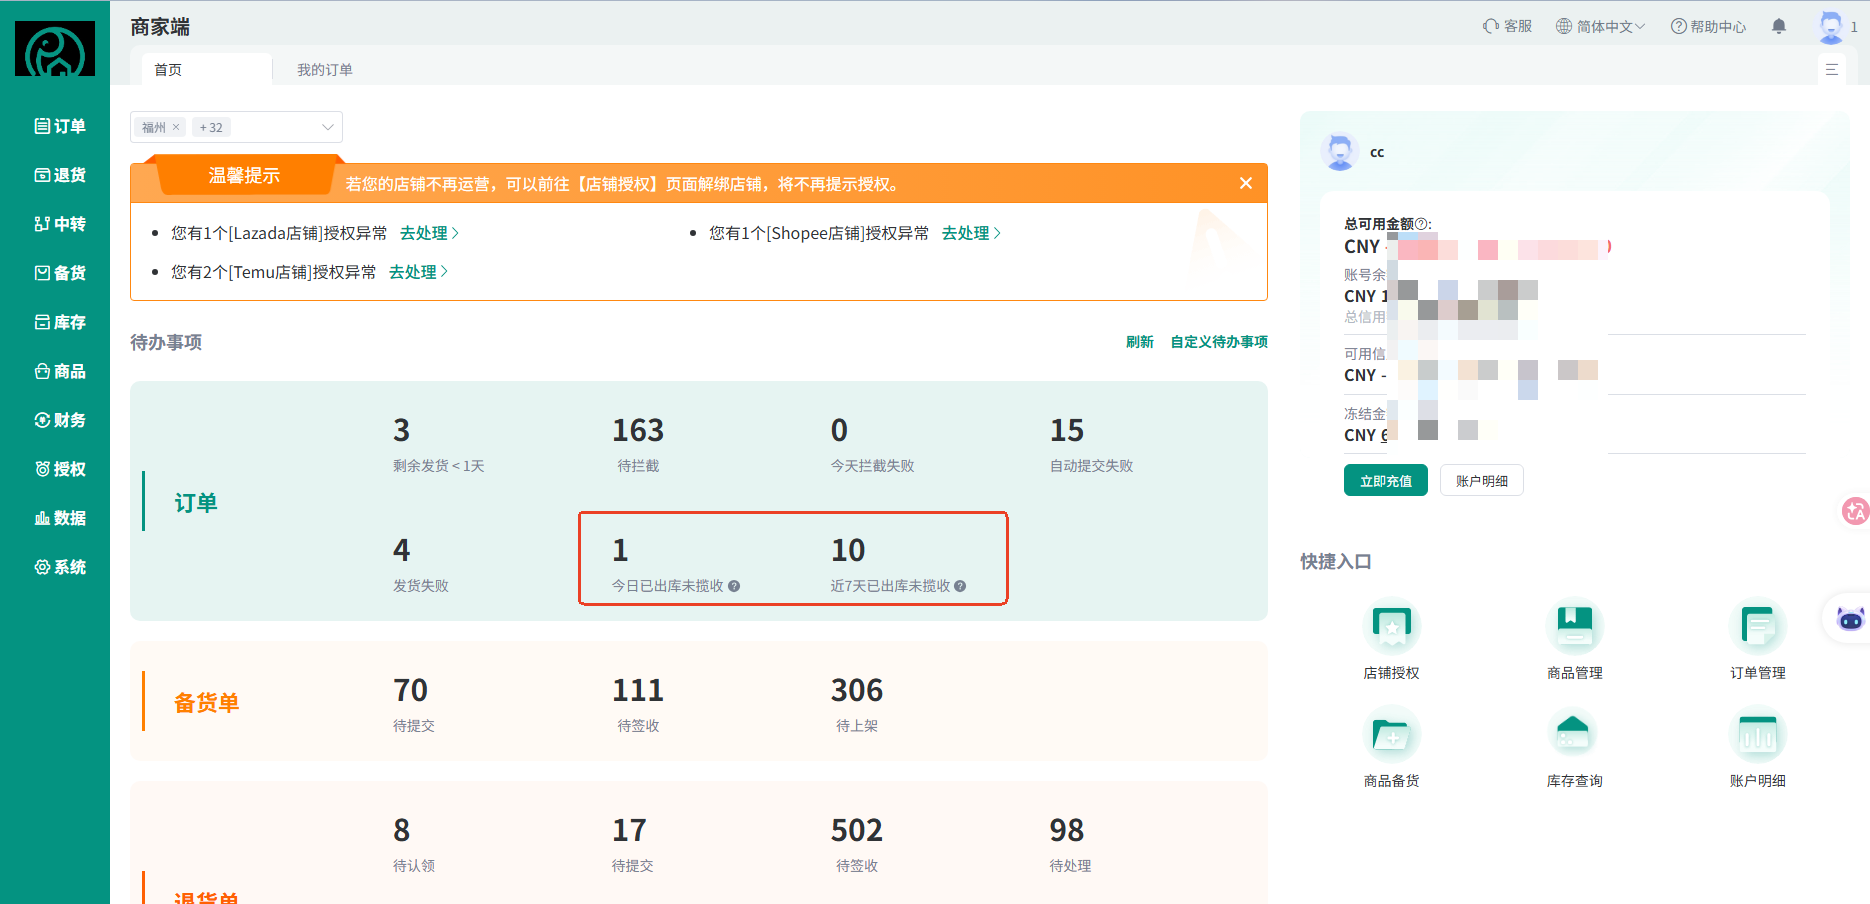
Task: Open 商品备货 quick entry icon
Action: (1391, 735)
